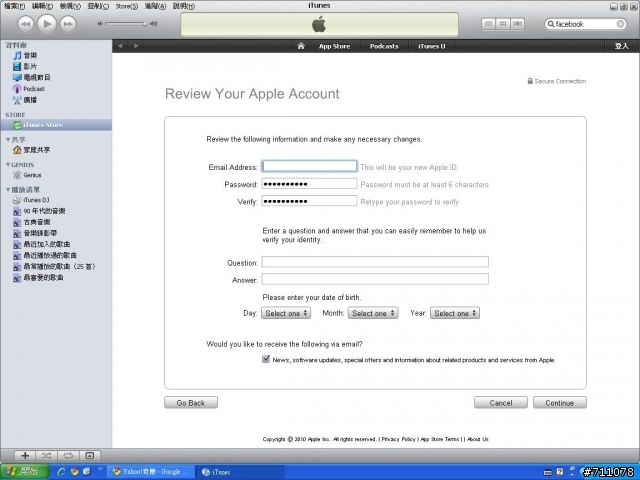Click the Windows 開始 Start button

tap(24, 472)
